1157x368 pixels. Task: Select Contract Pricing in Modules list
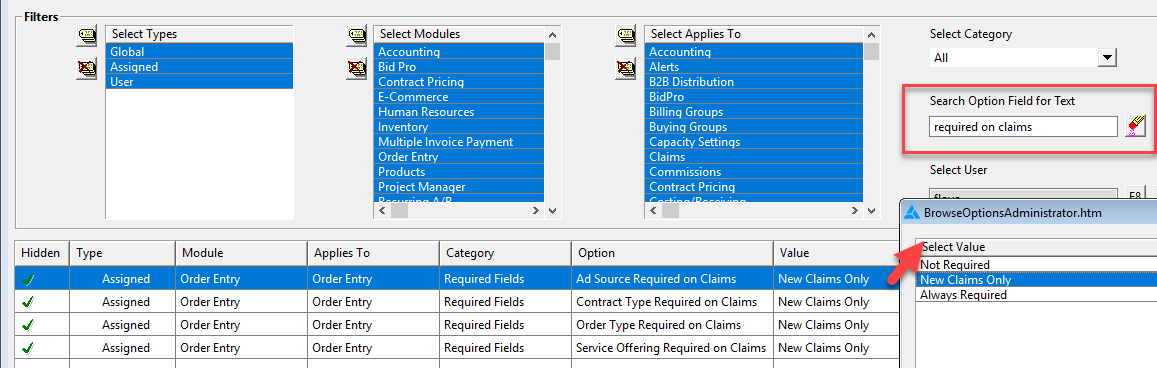pyautogui.click(x=459, y=82)
